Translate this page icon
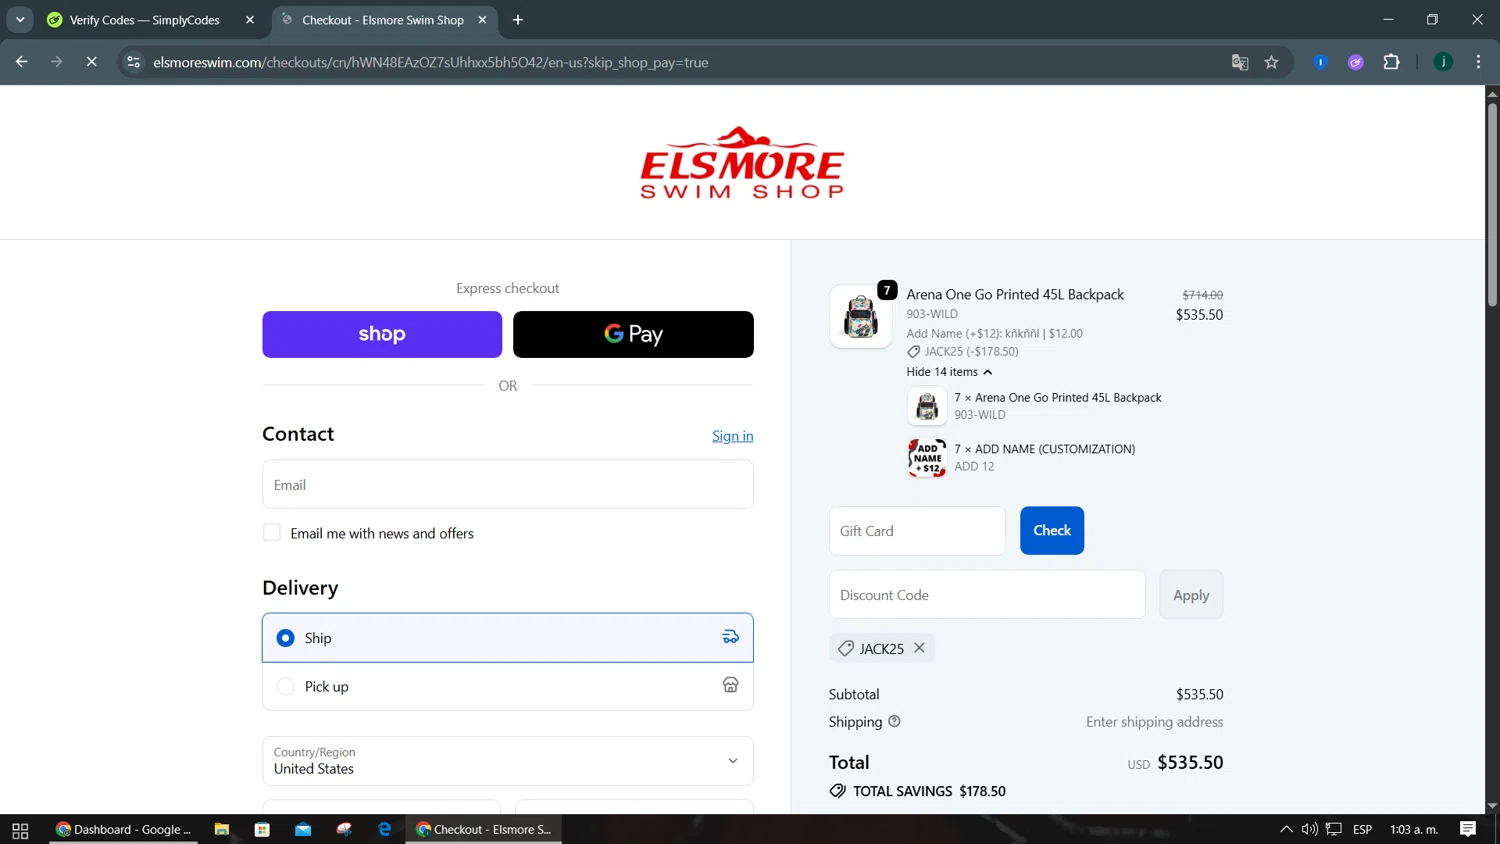Screen dimensions: 1500x844 point(1240,62)
